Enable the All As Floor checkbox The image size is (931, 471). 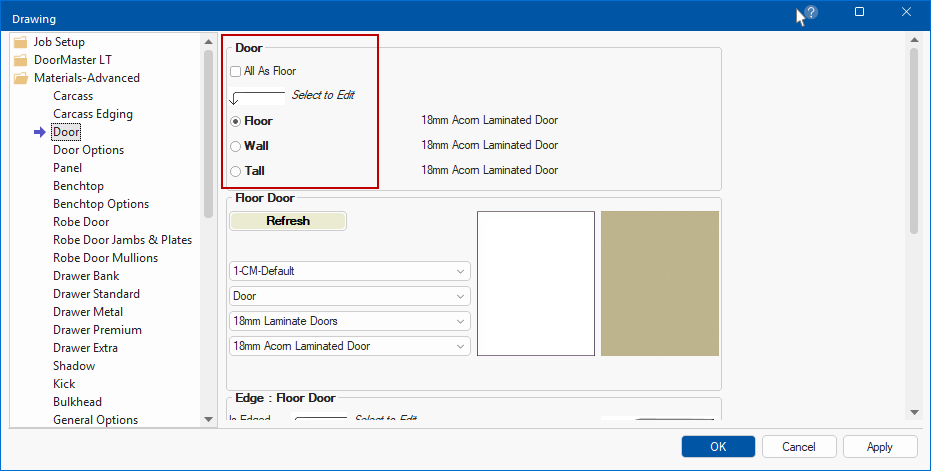235,71
